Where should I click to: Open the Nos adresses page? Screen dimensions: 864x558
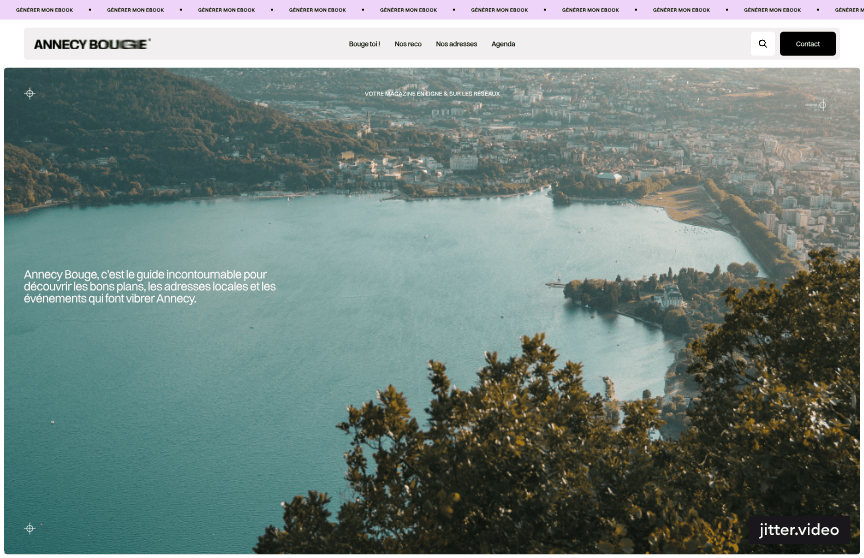456,44
